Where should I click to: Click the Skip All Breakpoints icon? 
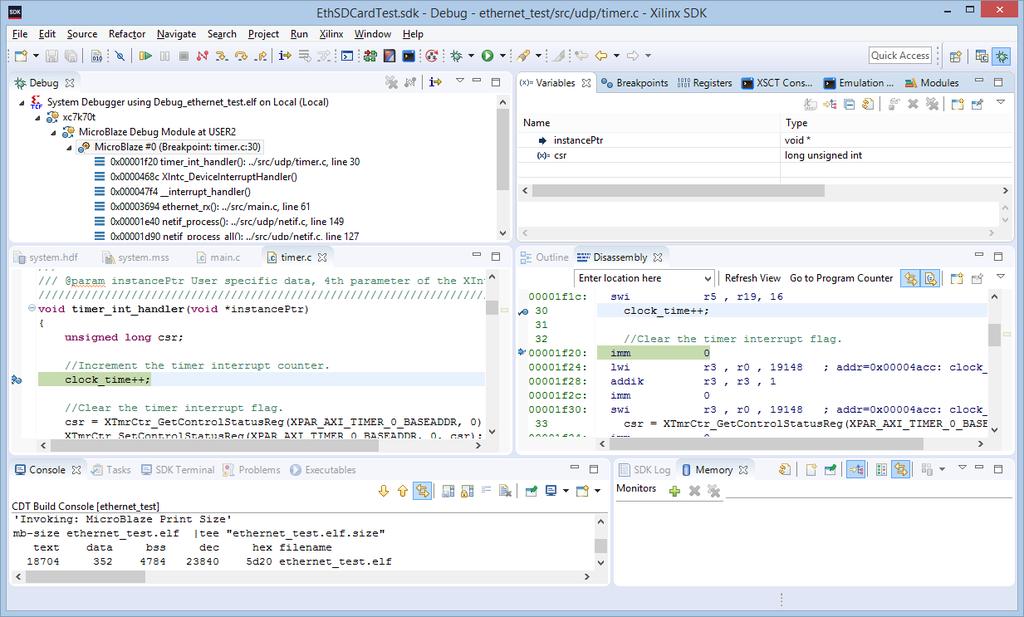[120, 56]
